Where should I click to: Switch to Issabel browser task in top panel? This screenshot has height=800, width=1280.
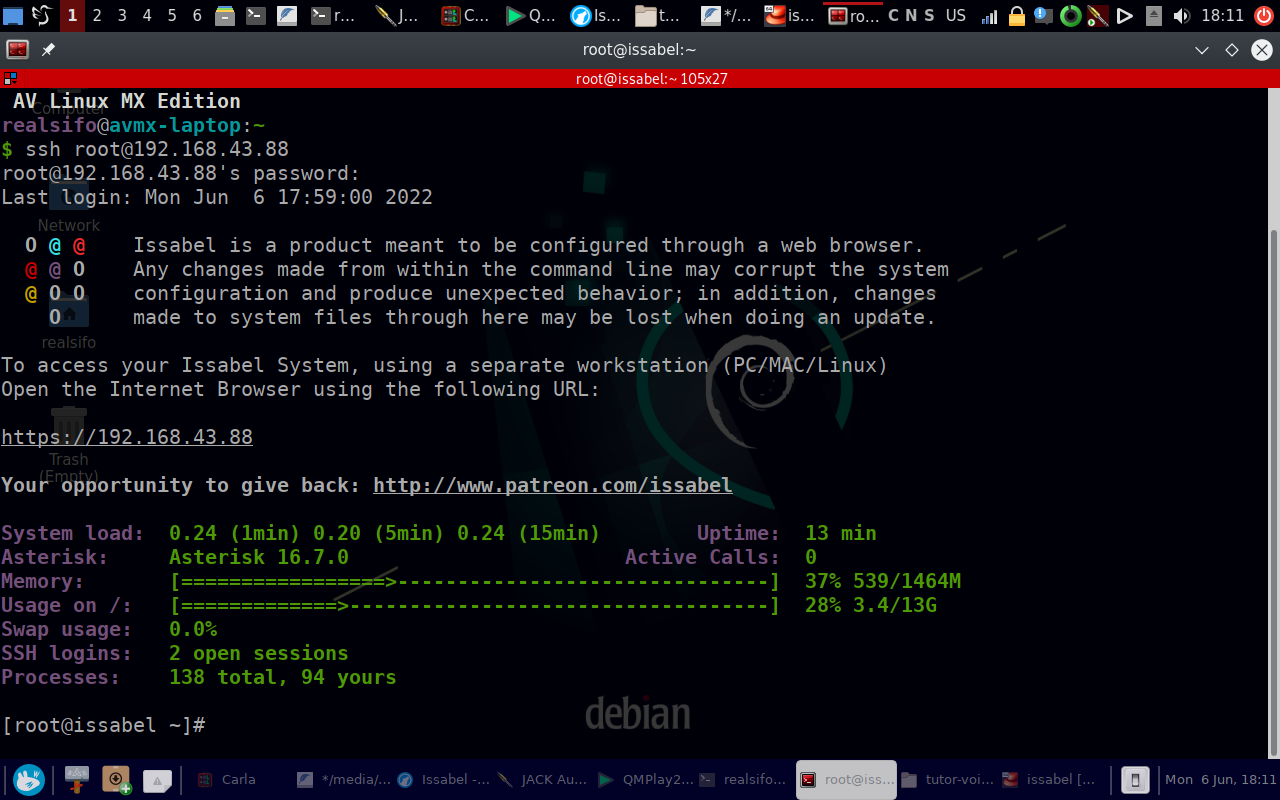pyautogui.click(x=595, y=16)
